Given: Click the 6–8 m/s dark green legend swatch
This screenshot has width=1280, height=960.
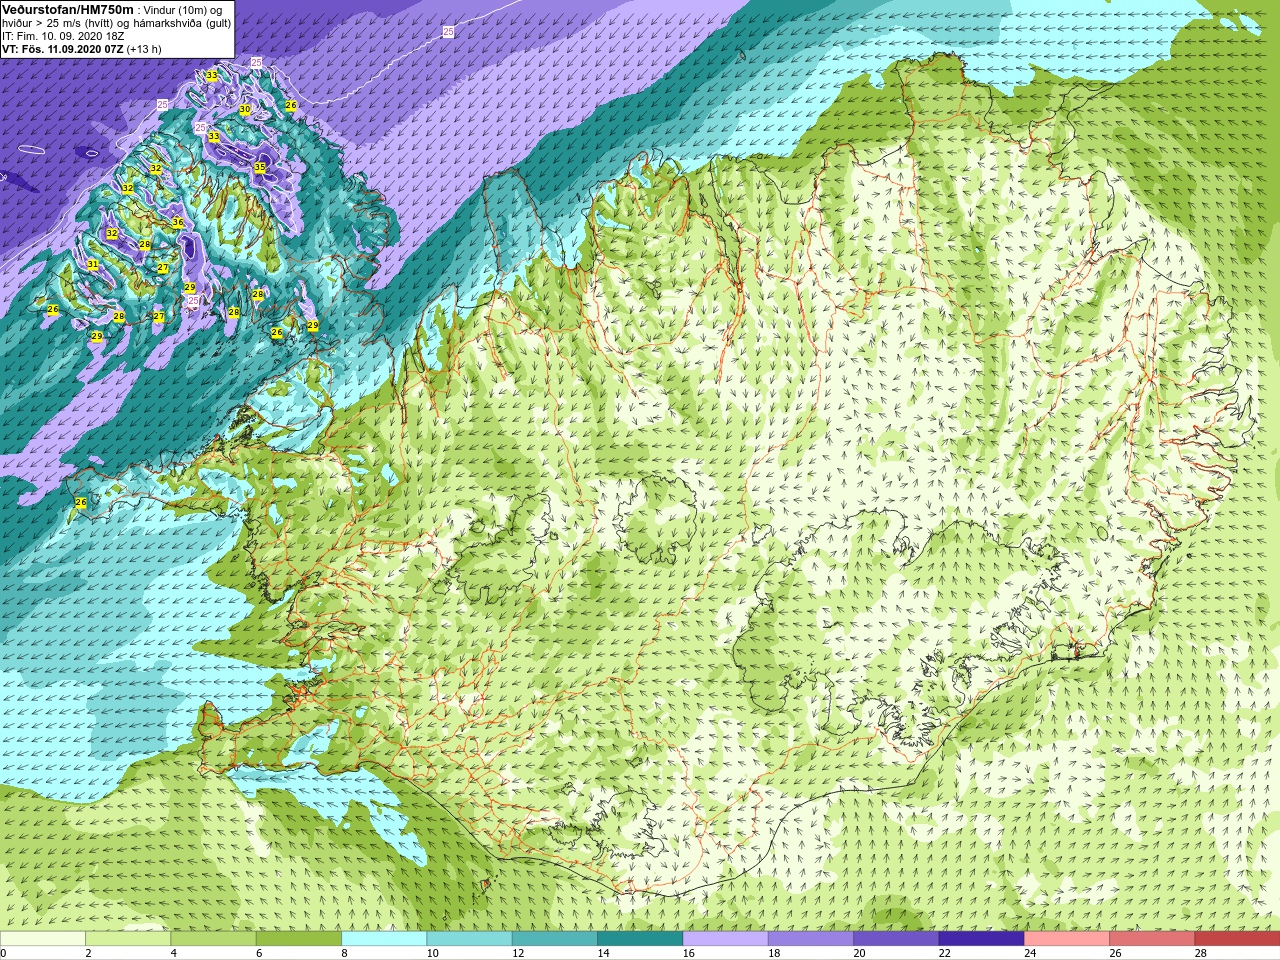Looking at the screenshot, I should (x=298, y=939).
